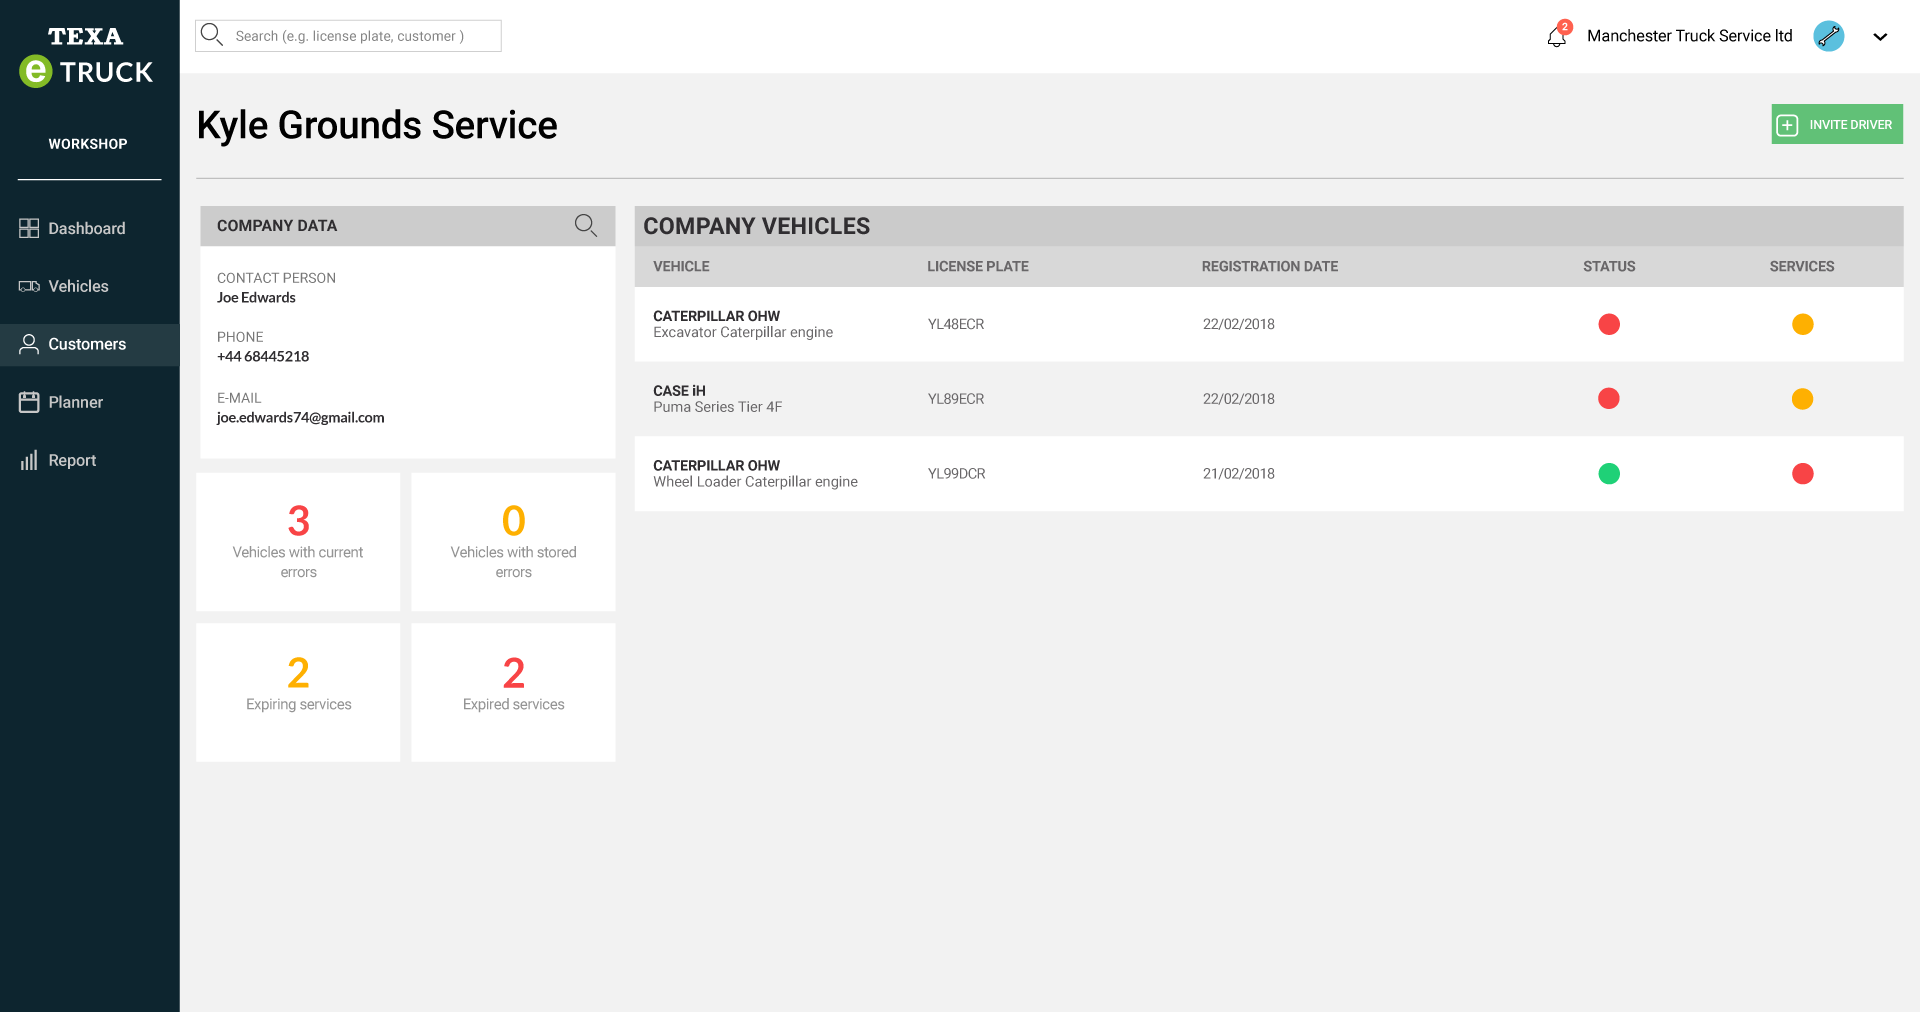Click registration date 21/02/2018

1239,474
